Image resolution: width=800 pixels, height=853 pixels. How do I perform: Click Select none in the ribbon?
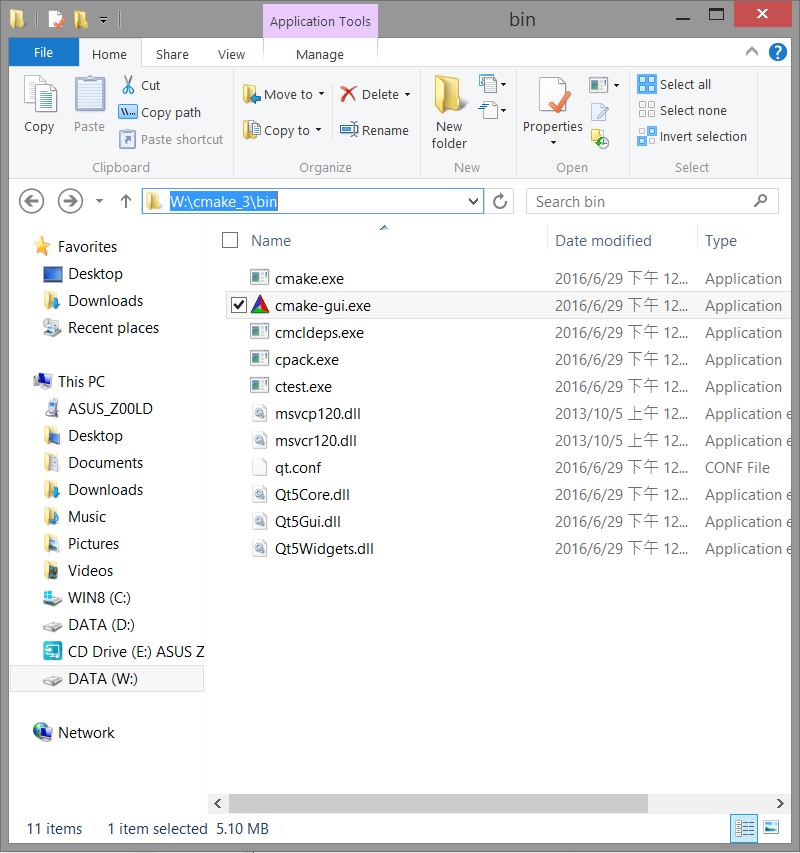click(683, 110)
